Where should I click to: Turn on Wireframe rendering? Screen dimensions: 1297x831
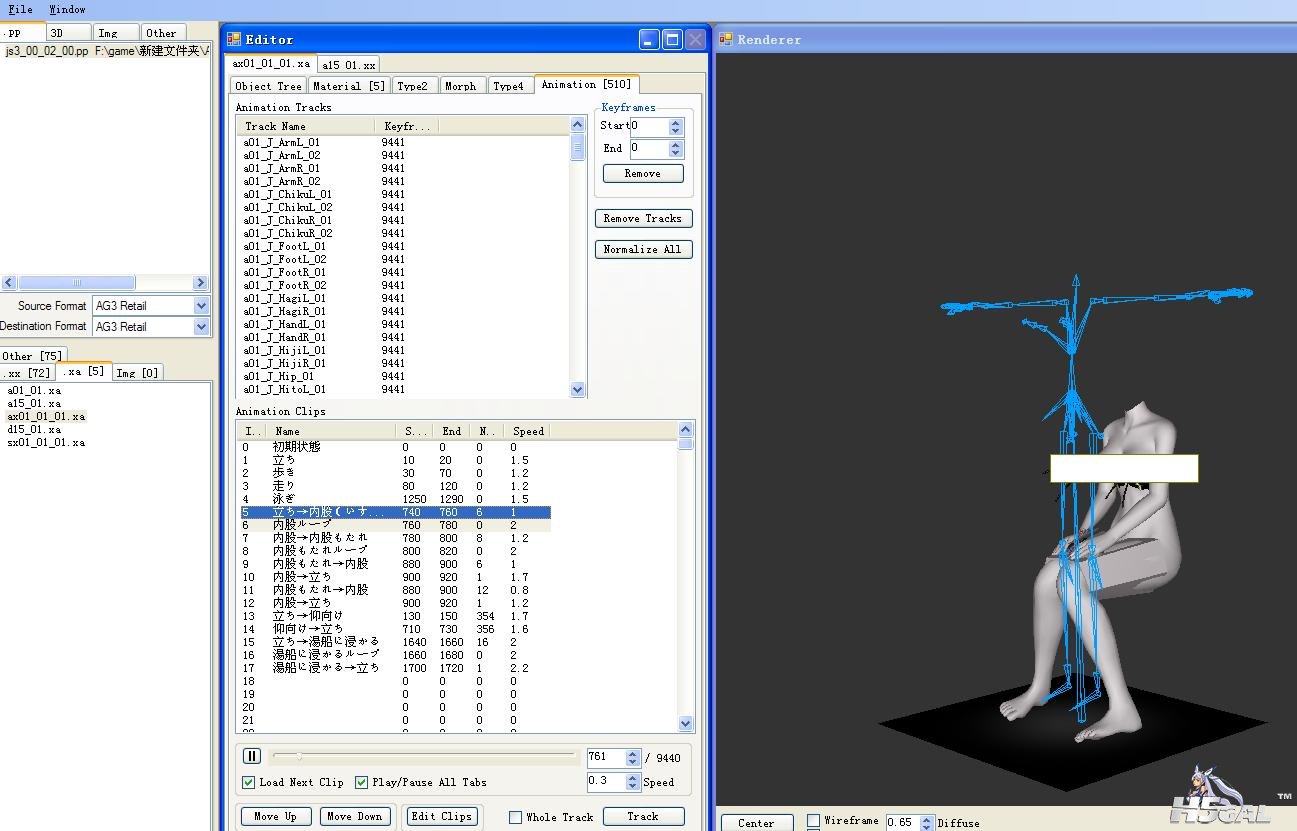pyautogui.click(x=813, y=821)
